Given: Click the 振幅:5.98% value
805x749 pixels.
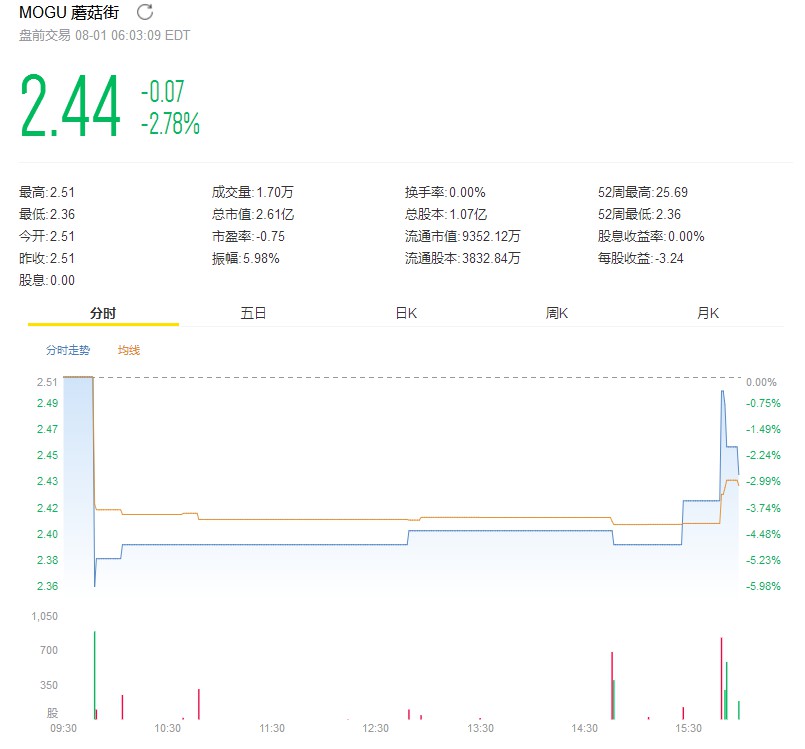Looking at the screenshot, I should (246, 258).
